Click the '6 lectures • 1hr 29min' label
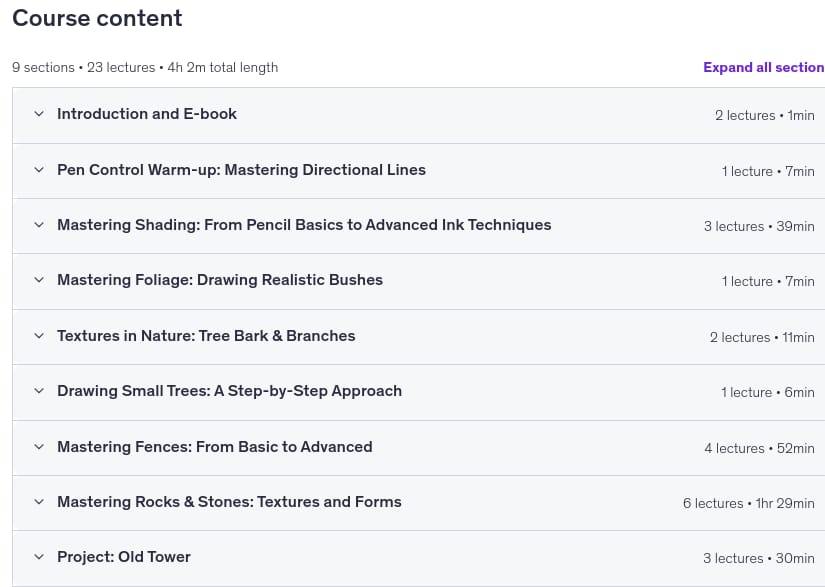 [x=749, y=503]
